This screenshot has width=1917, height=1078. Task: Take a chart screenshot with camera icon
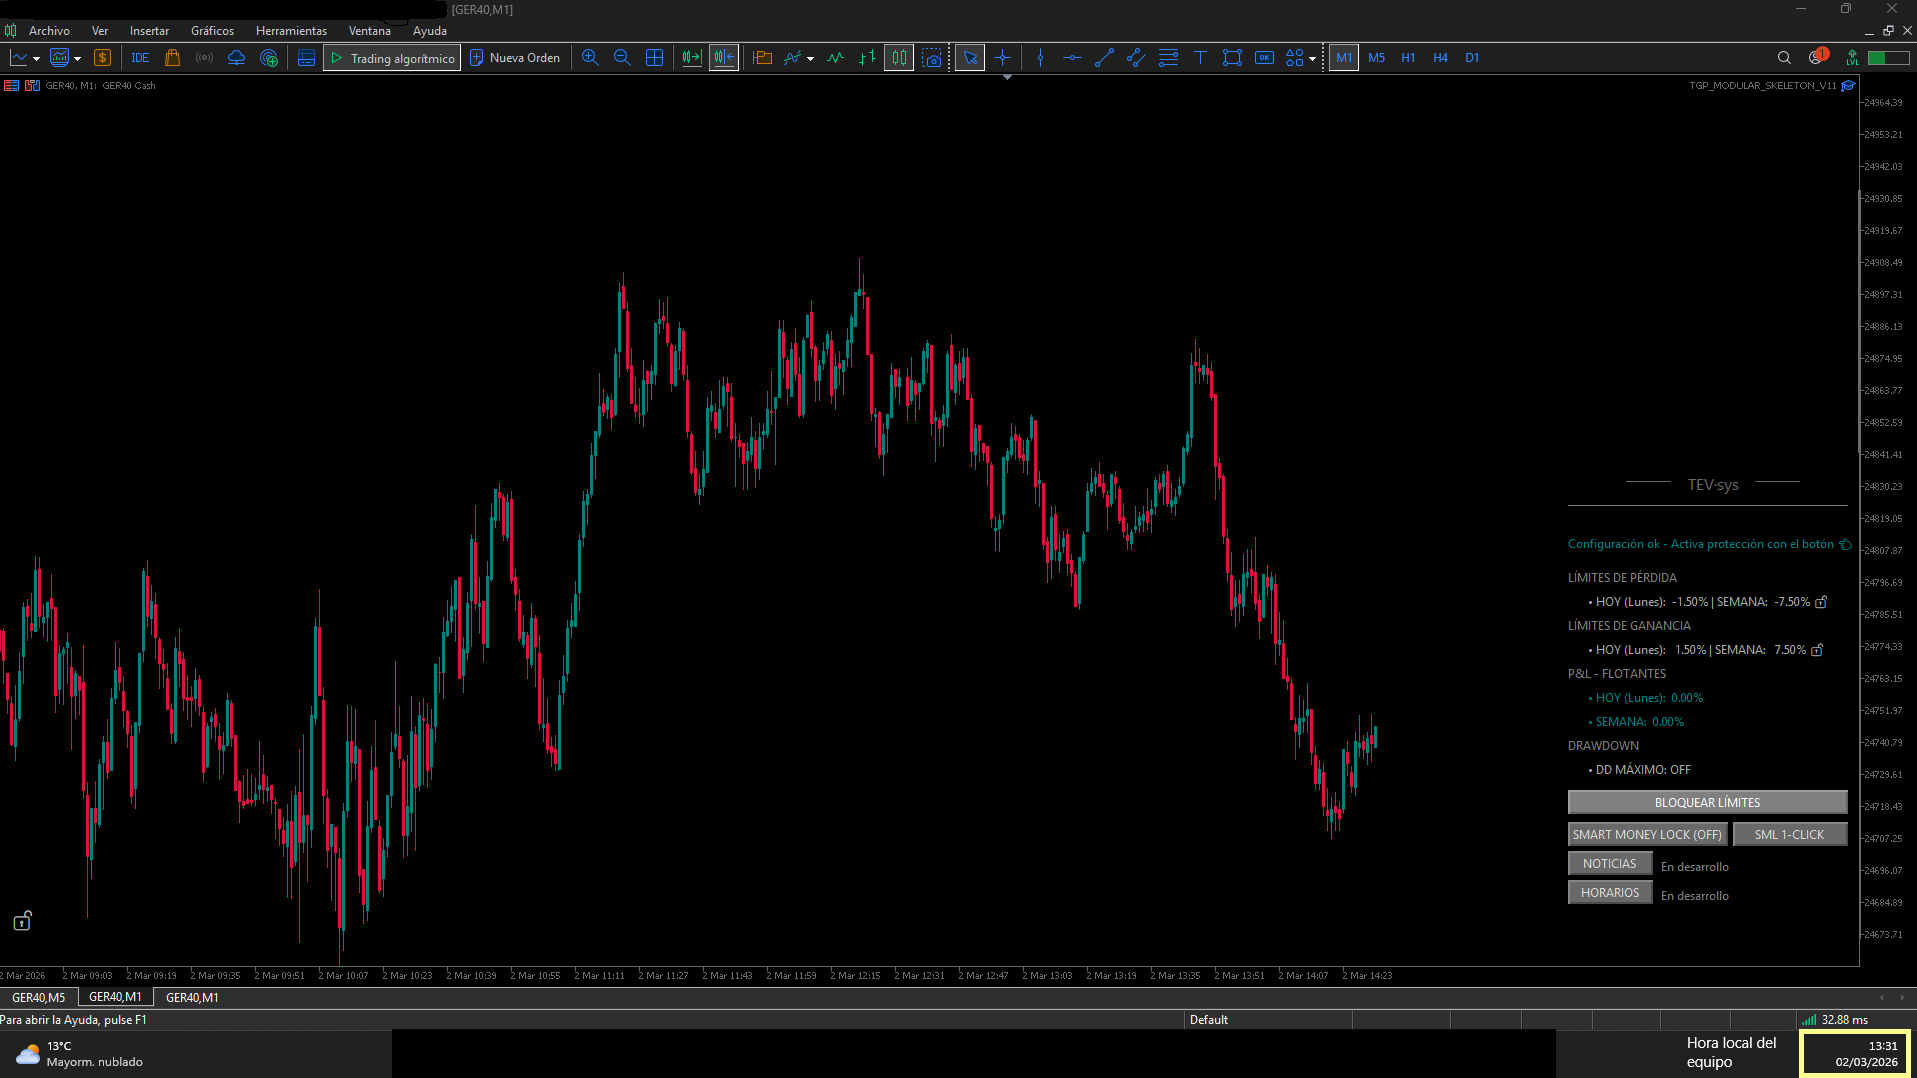(x=932, y=58)
